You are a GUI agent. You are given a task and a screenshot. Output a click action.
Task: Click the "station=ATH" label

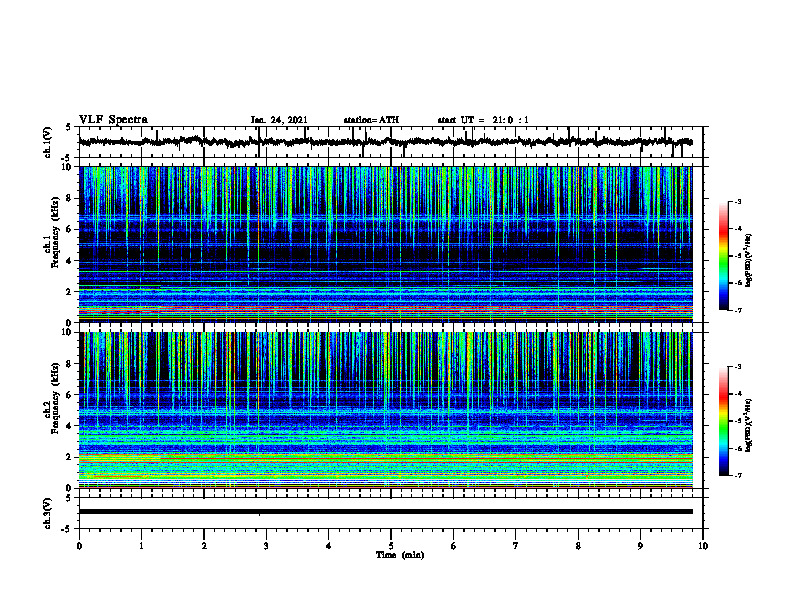(x=371, y=120)
